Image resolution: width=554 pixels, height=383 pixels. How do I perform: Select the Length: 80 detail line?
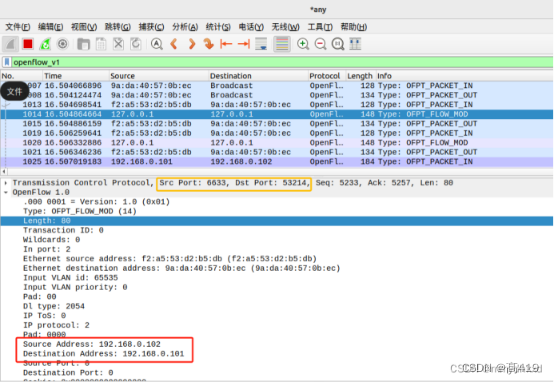277,221
